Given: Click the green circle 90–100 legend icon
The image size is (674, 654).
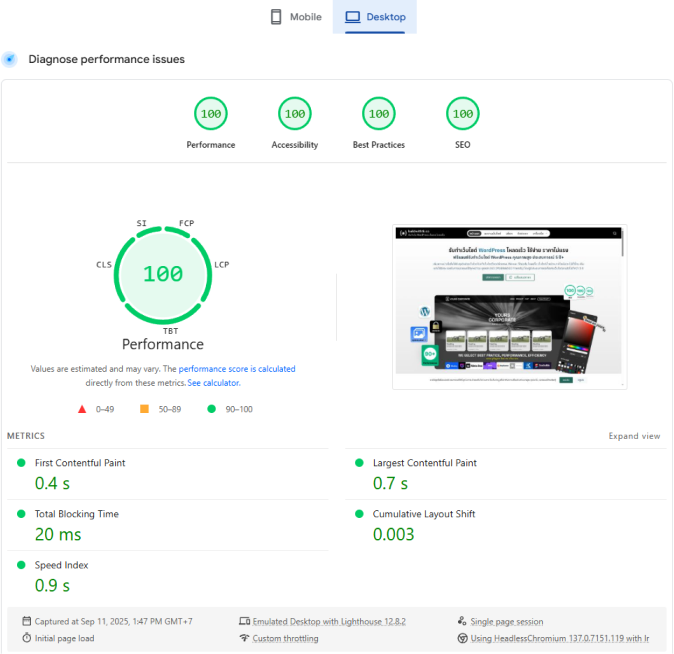Looking at the screenshot, I should coord(211,409).
